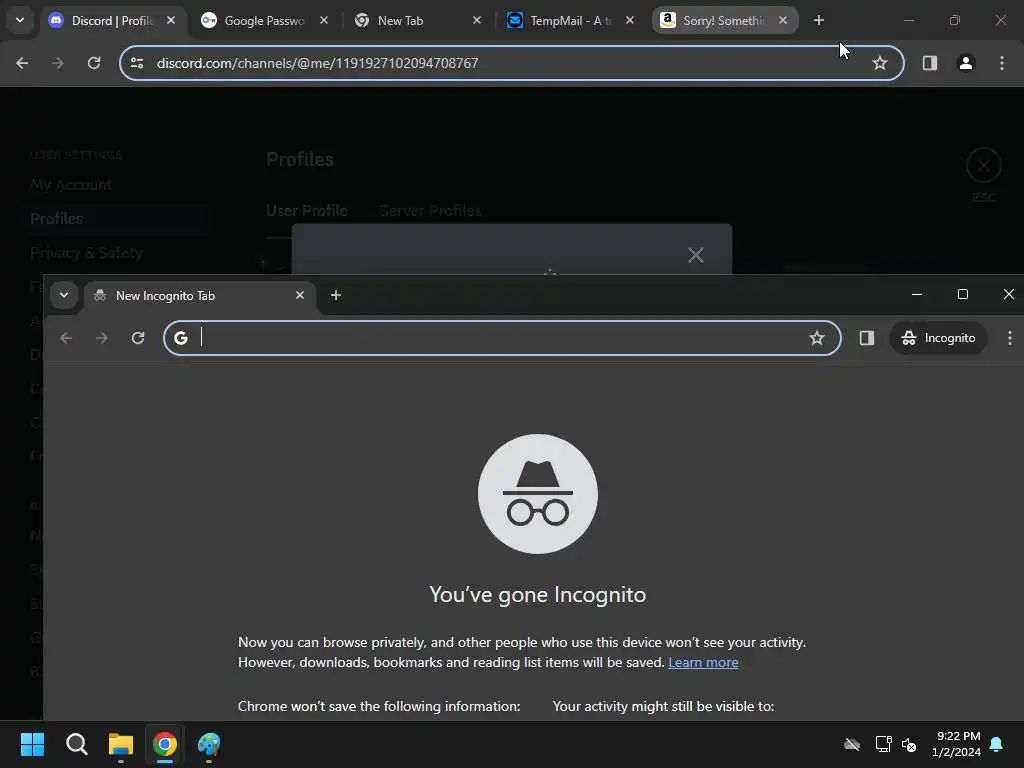The image size is (1024, 768).
Task: Add new tab in Incognito window
Action: tap(336, 295)
